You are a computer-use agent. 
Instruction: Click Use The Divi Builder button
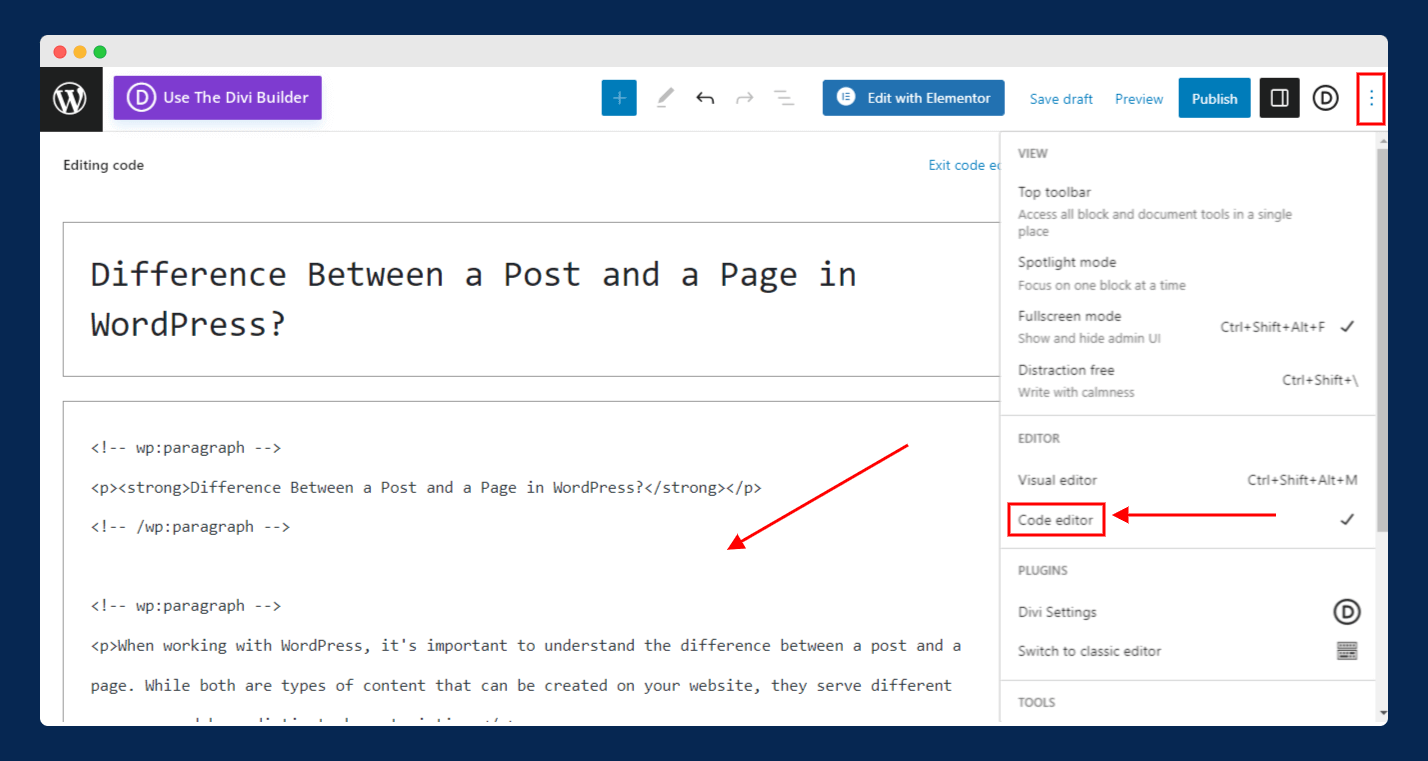pos(218,98)
